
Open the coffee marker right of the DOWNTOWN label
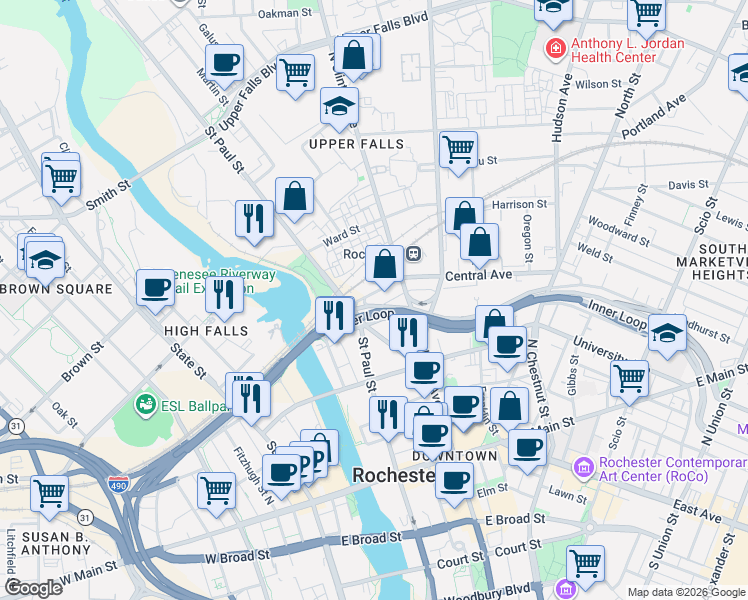pyautogui.click(x=527, y=448)
